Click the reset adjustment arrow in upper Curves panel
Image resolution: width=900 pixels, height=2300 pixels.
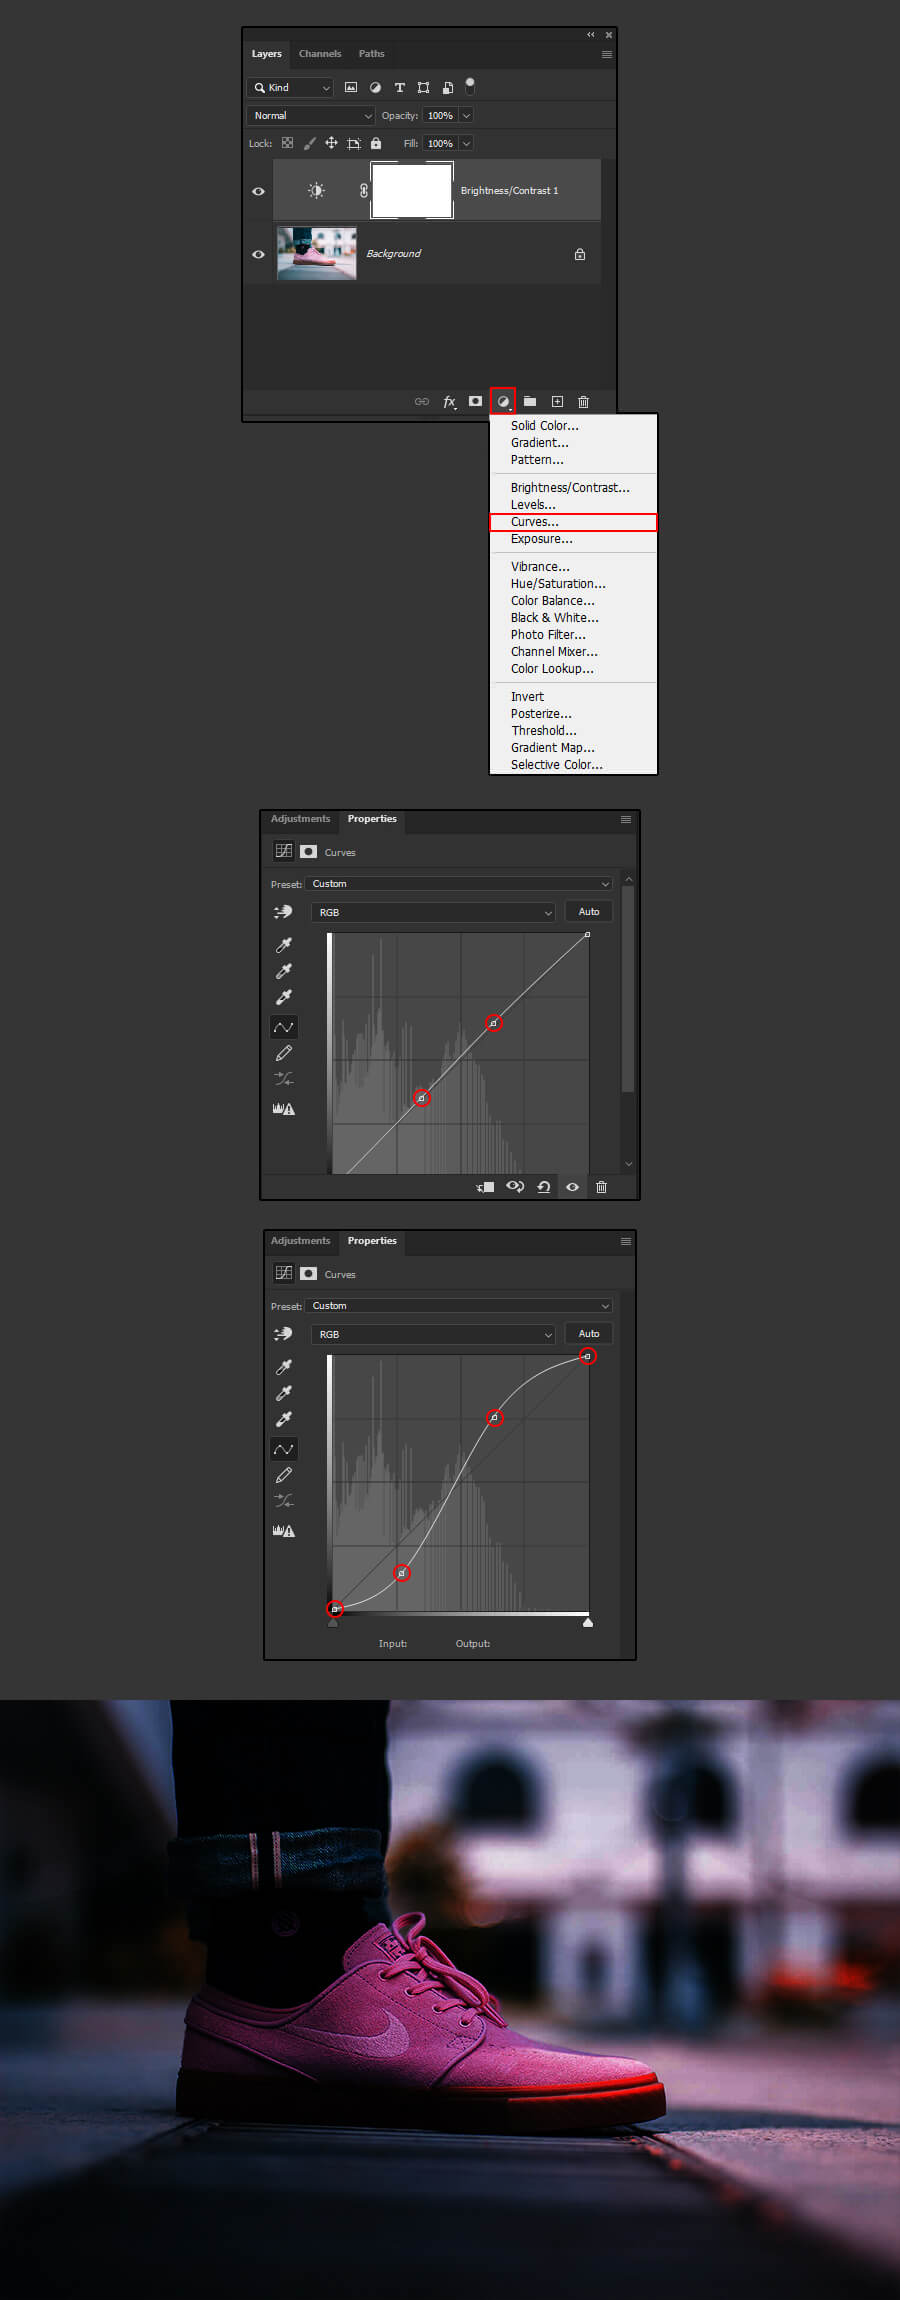pyautogui.click(x=544, y=1187)
